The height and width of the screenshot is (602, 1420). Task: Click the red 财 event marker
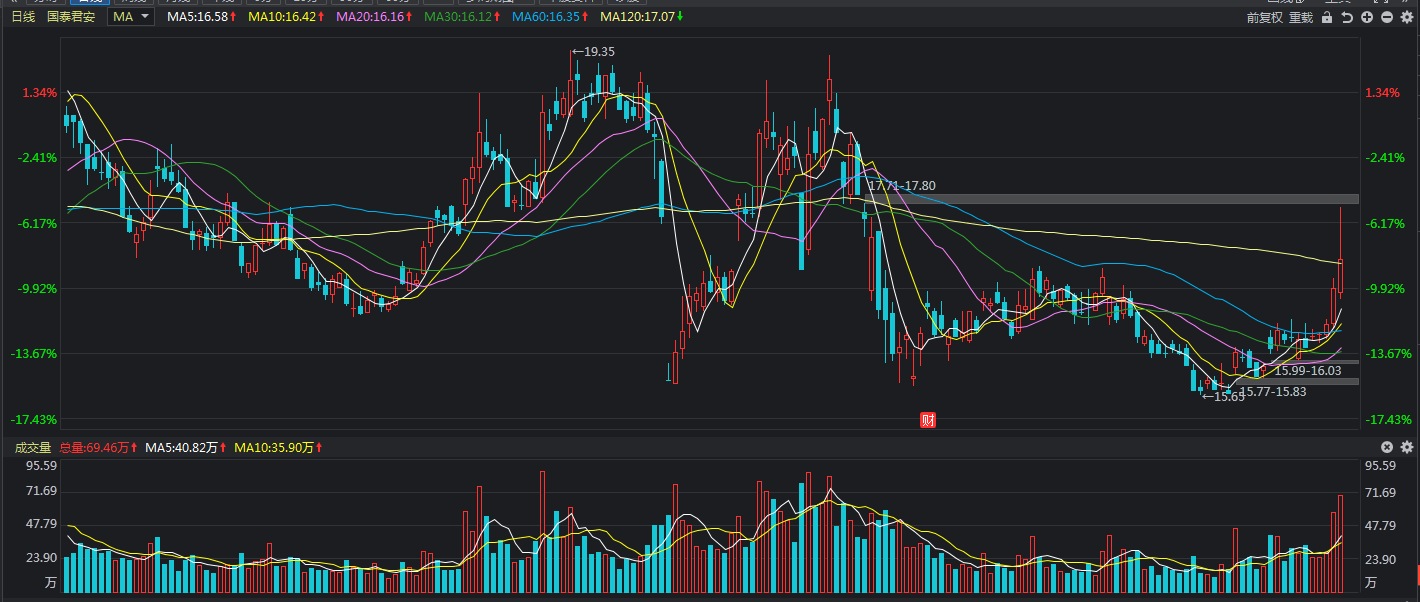click(x=927, y=420)
